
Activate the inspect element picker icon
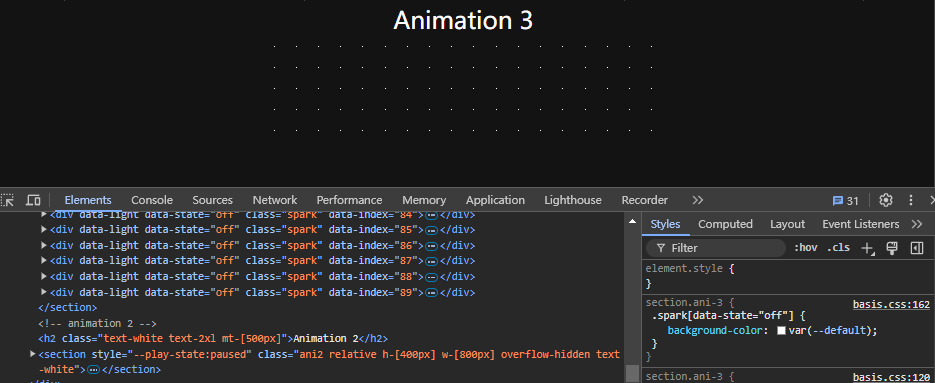pos(7,200)
